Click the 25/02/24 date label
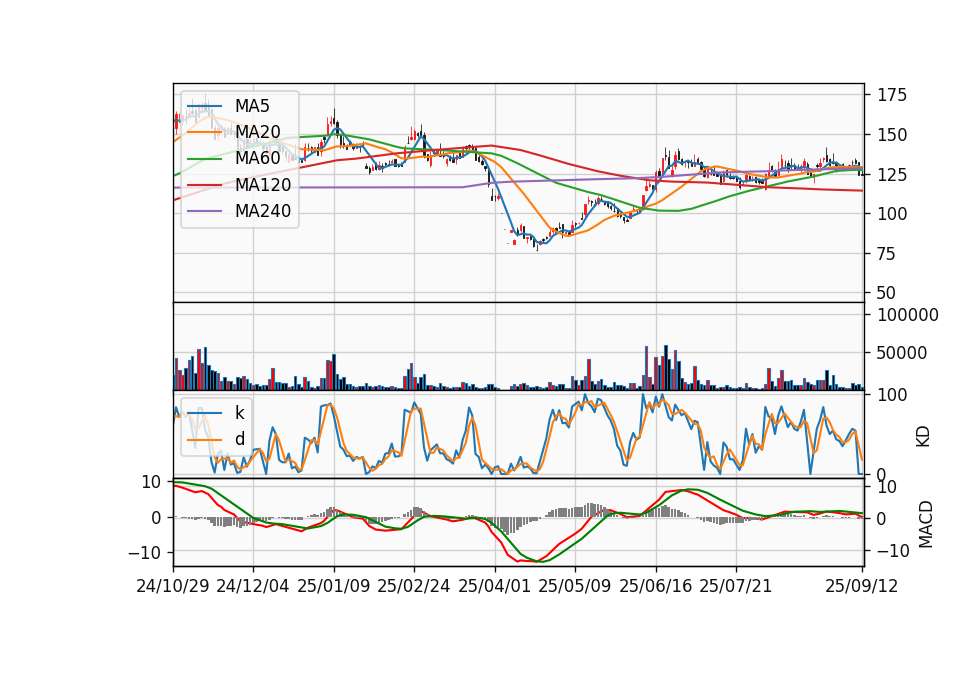The image size is (960, 690). point(414,586)
